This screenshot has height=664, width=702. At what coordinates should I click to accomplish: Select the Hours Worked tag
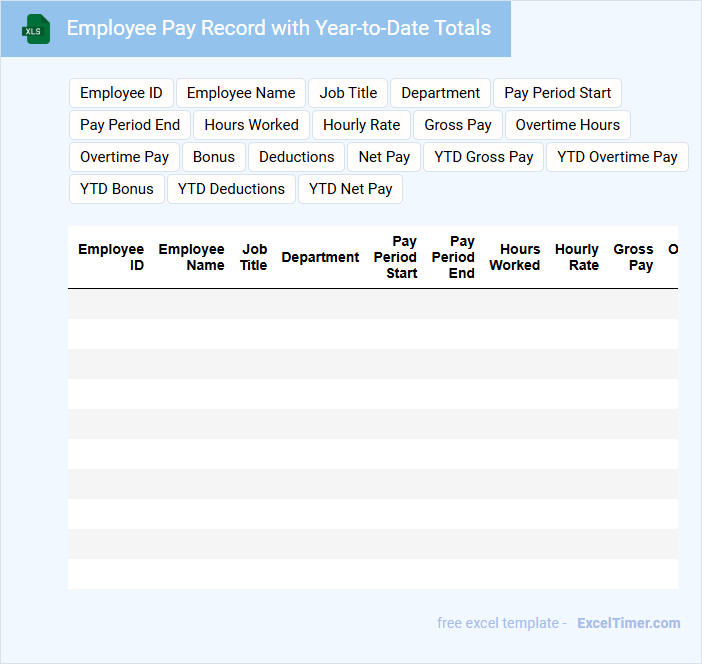tap(251, 125)
